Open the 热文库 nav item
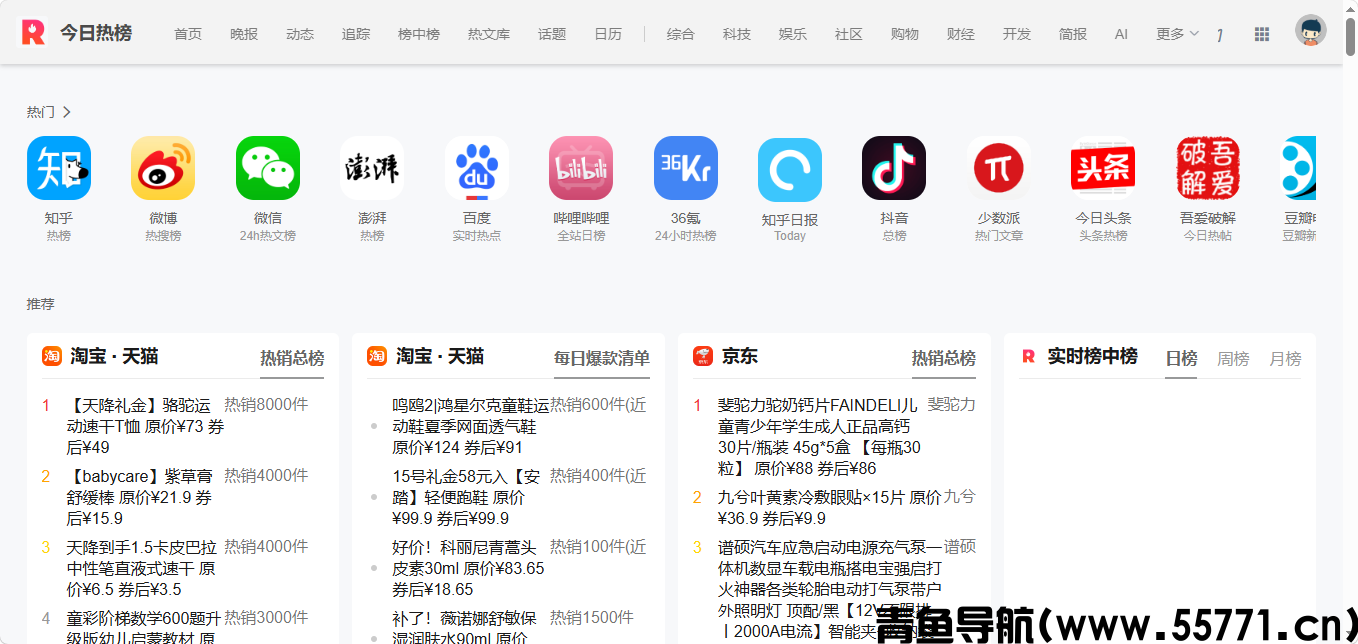This screenshot has width=1358, height=644. pyautogui.click(x=489, y=34)
